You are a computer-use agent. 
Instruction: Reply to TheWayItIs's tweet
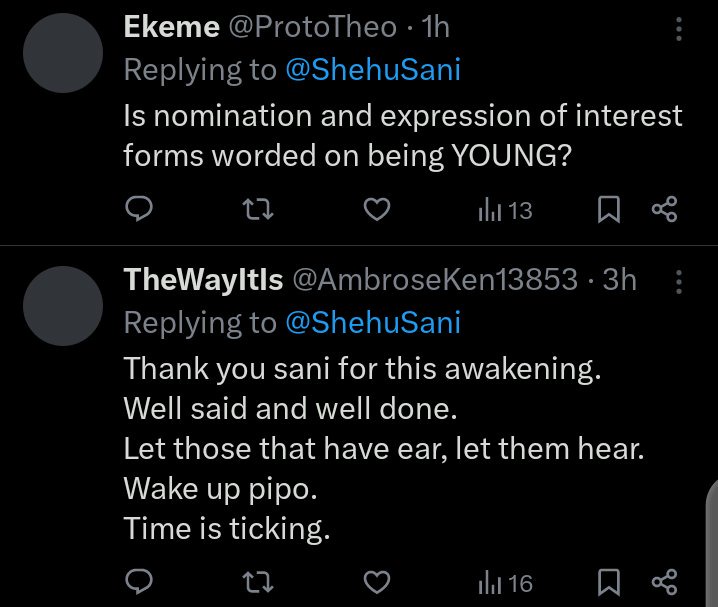tap(140, 582)
